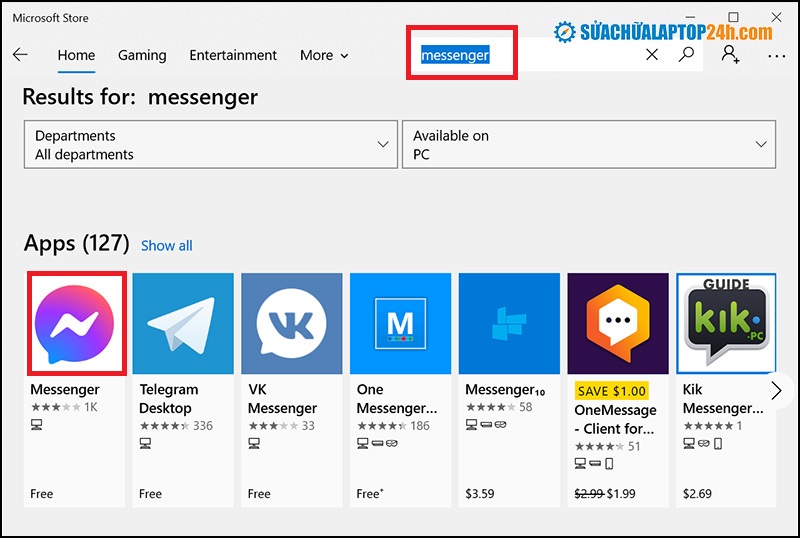800x538 pixels.
Task: Expand the Available on PC dropdown
Action: (588, 145)
